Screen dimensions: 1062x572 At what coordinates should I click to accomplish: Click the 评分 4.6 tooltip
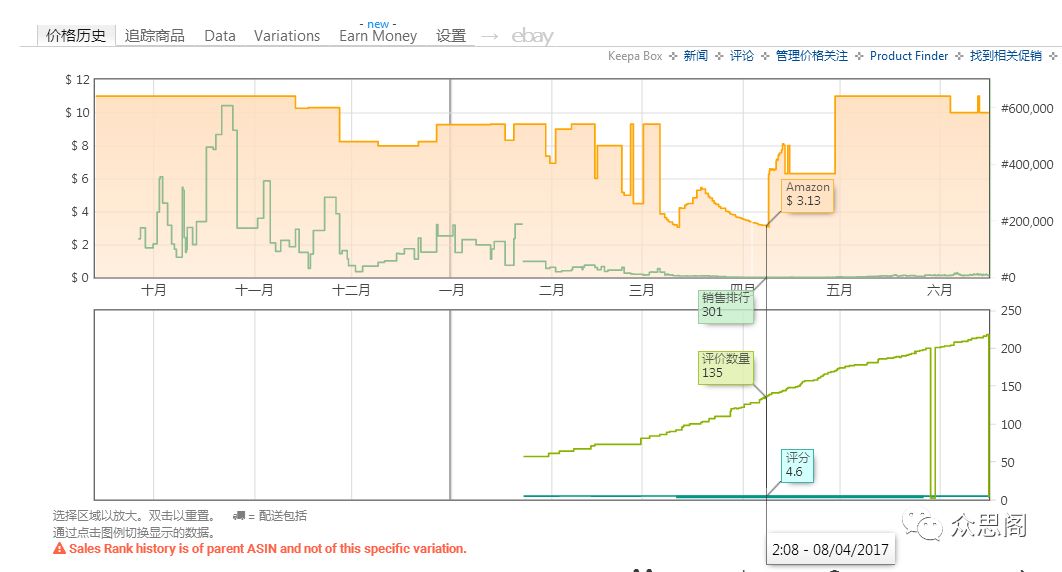(797, 465)
